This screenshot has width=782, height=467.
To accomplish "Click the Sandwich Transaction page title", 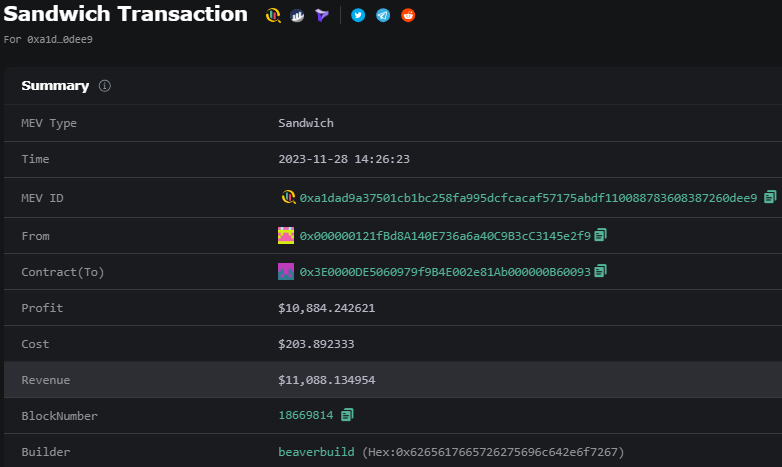I will [125, 14].
